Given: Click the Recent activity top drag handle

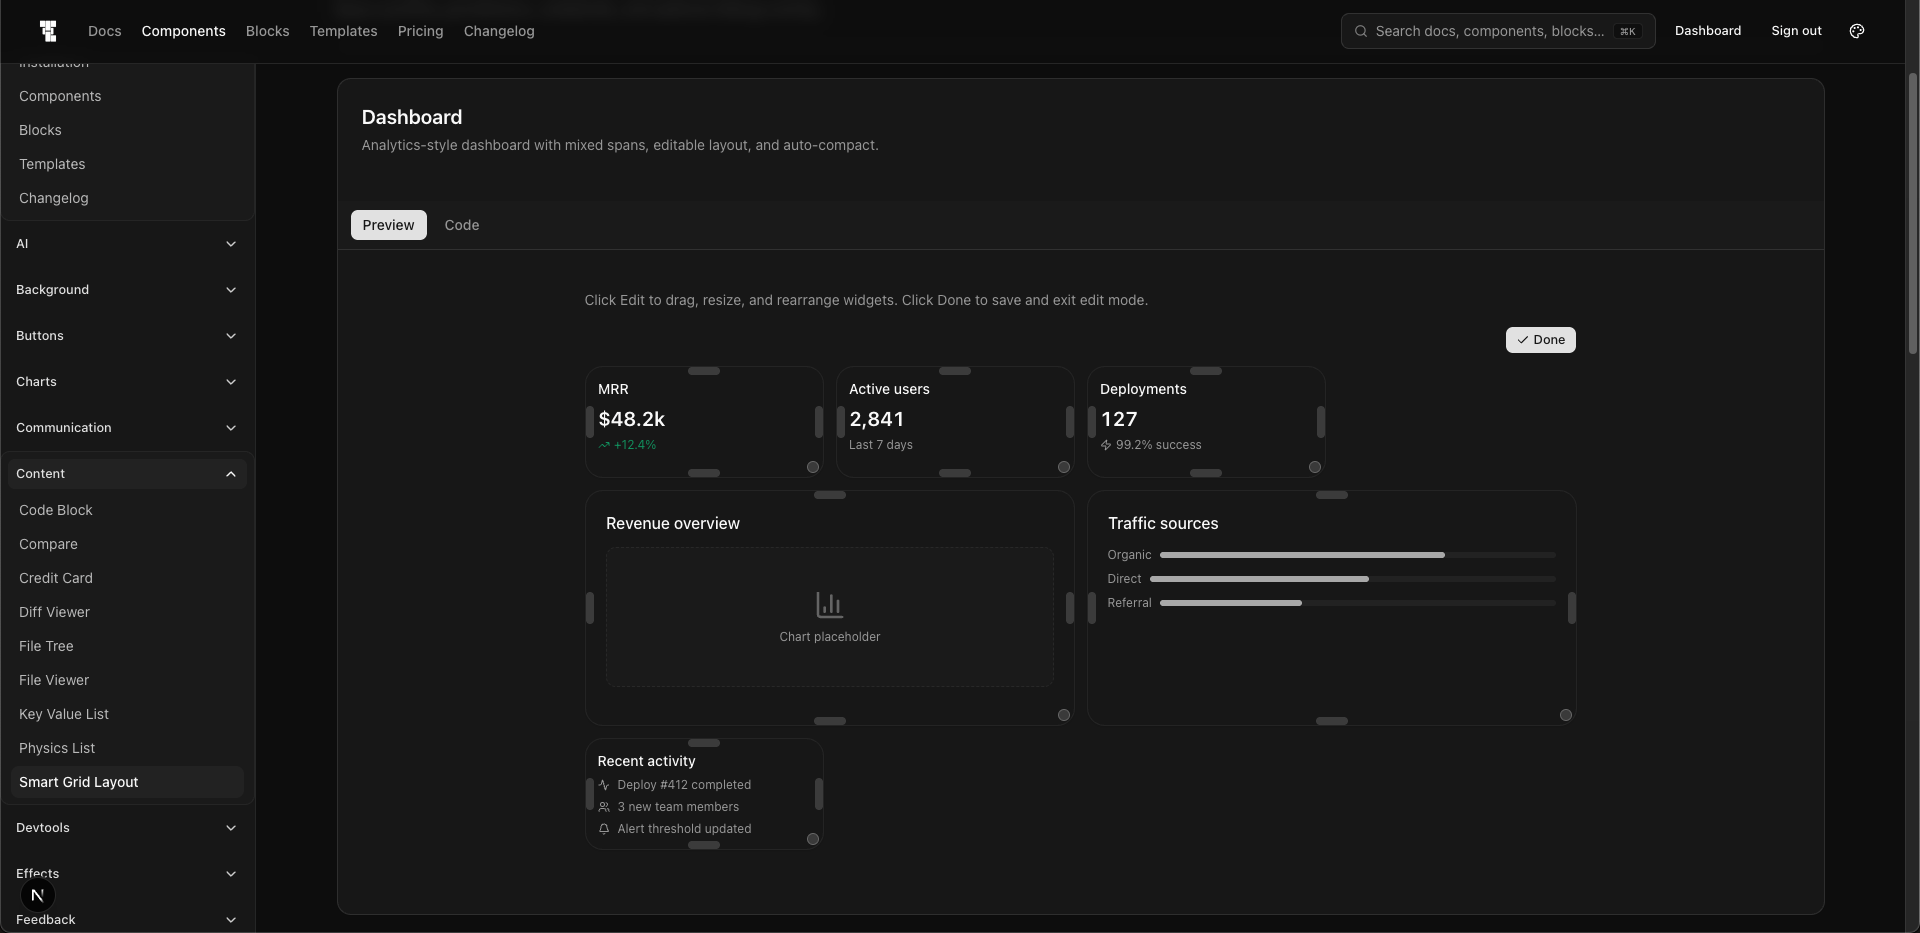Looking at the screenshot, I should coord(704,743).
